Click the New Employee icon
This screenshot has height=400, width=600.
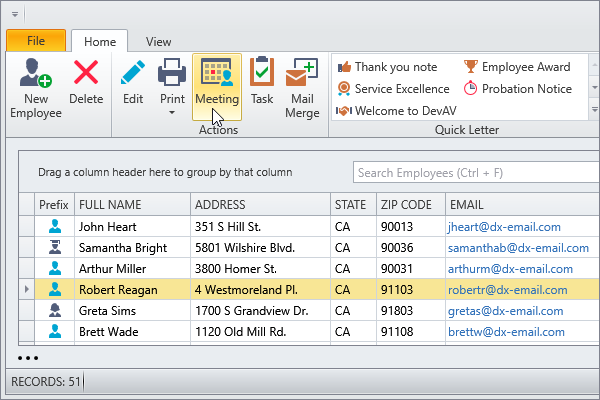pyautogui.click(x=37, y=76)
